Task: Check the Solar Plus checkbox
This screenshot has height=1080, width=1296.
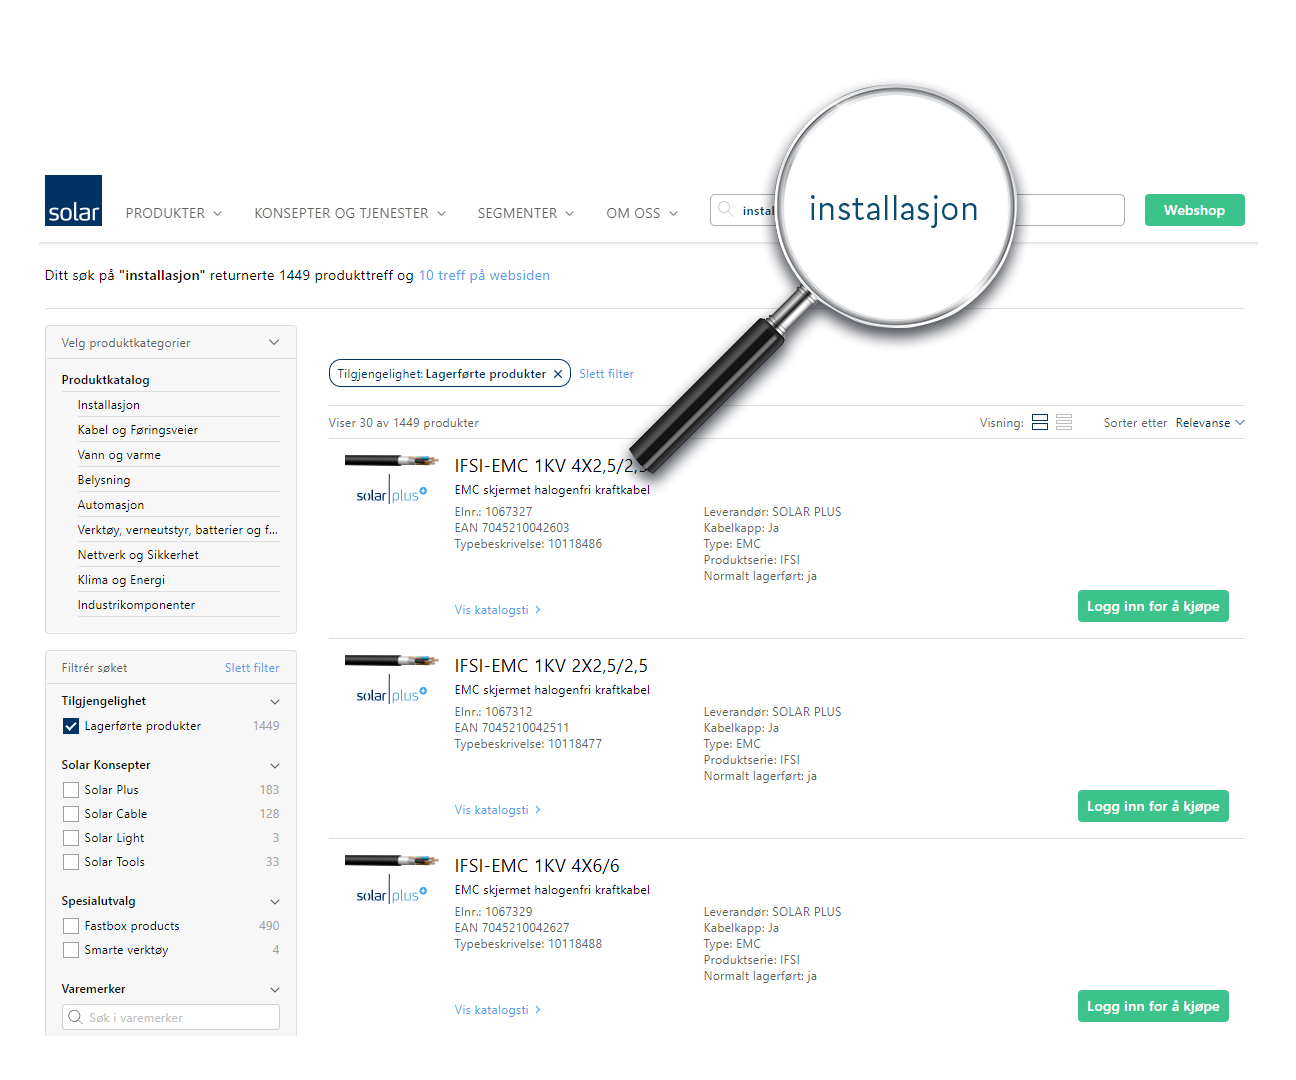Action: point(71,790)
